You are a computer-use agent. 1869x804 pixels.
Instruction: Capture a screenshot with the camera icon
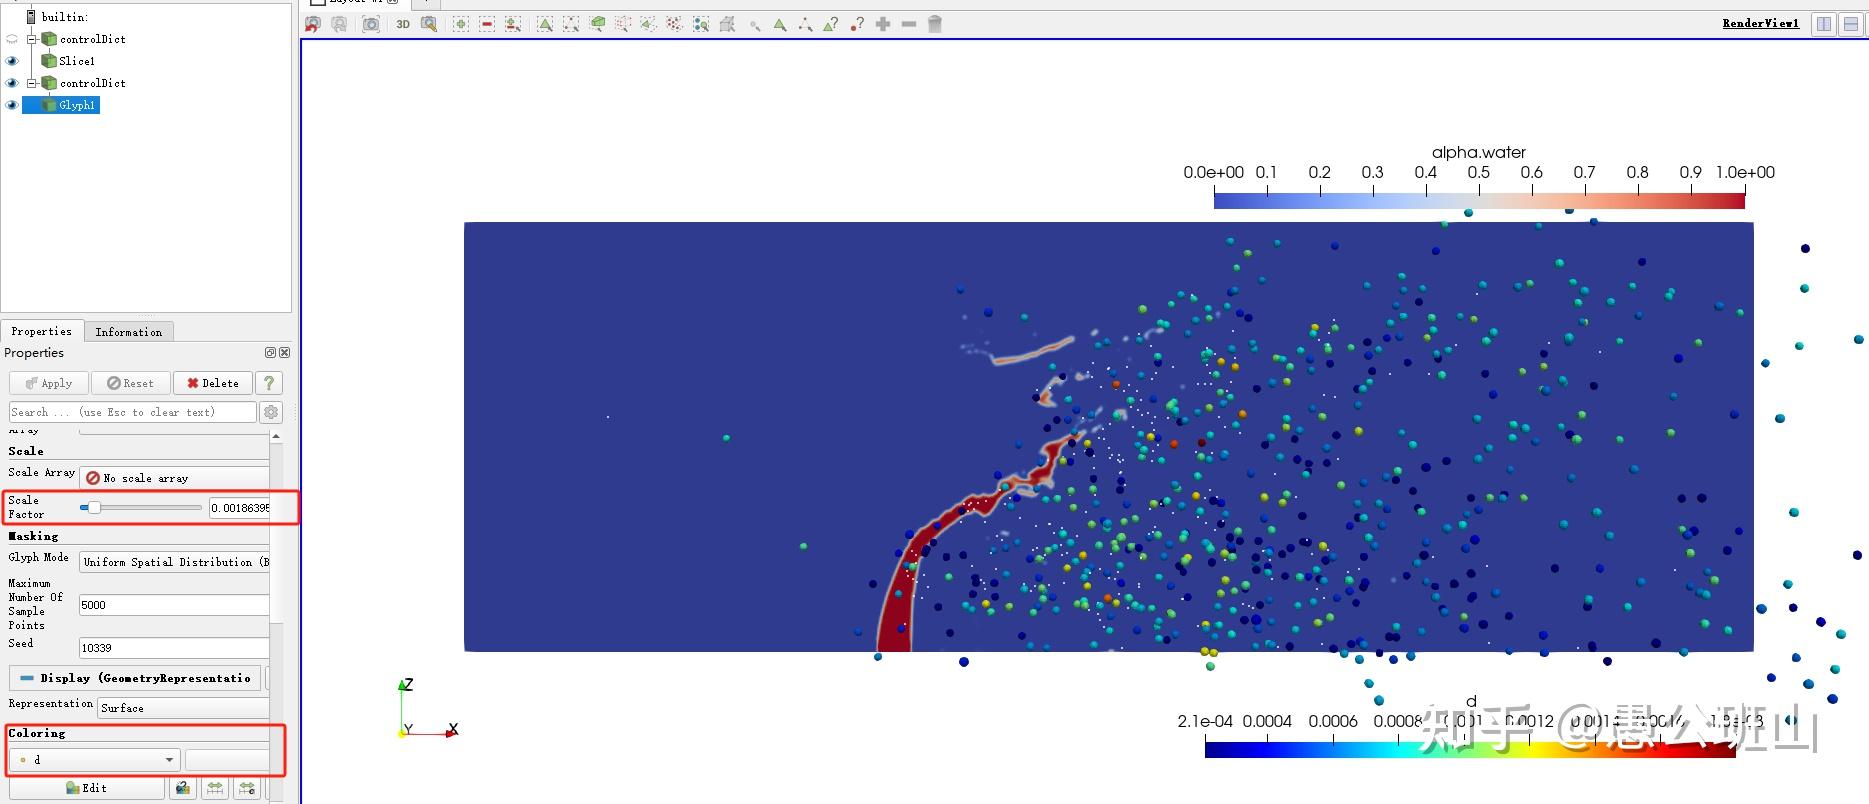(x=371, y=24)
